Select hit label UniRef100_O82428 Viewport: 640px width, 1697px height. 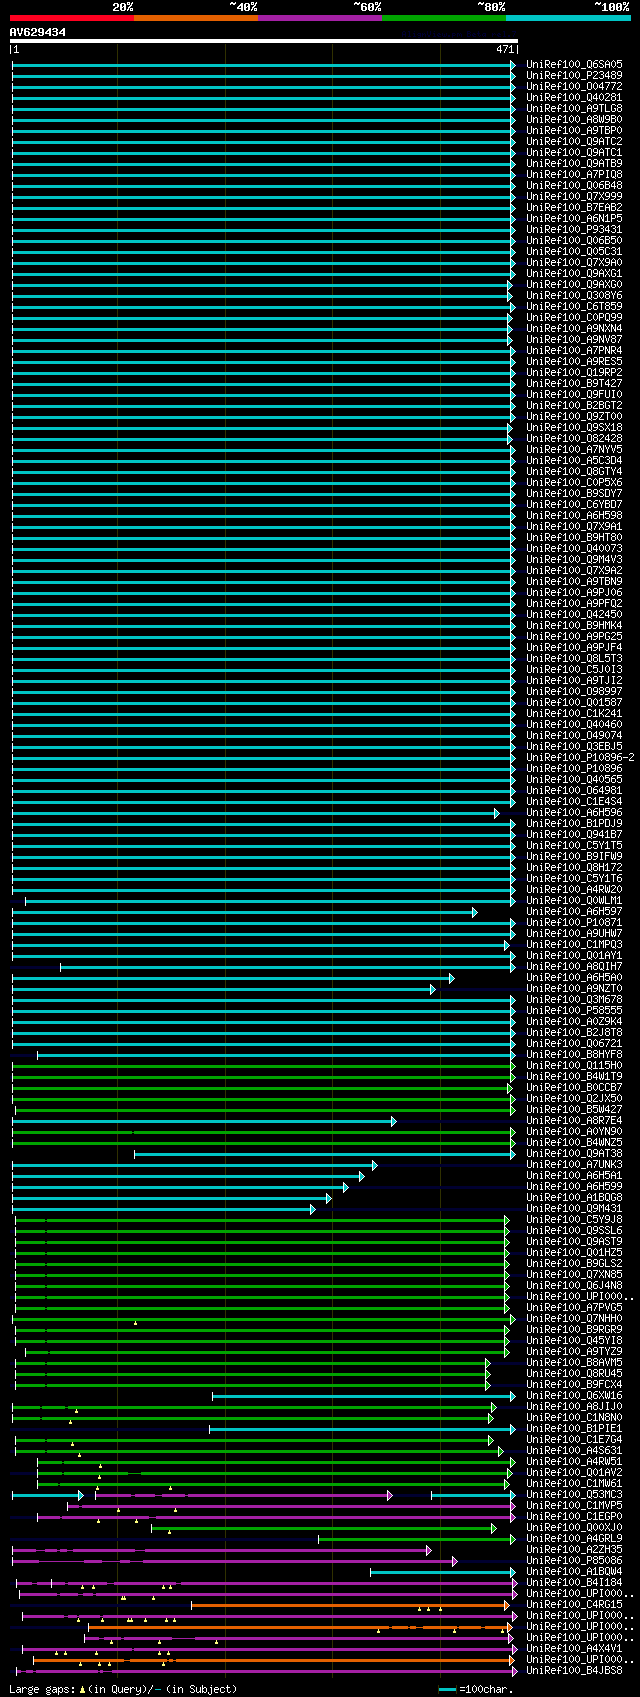click(574, 438)
